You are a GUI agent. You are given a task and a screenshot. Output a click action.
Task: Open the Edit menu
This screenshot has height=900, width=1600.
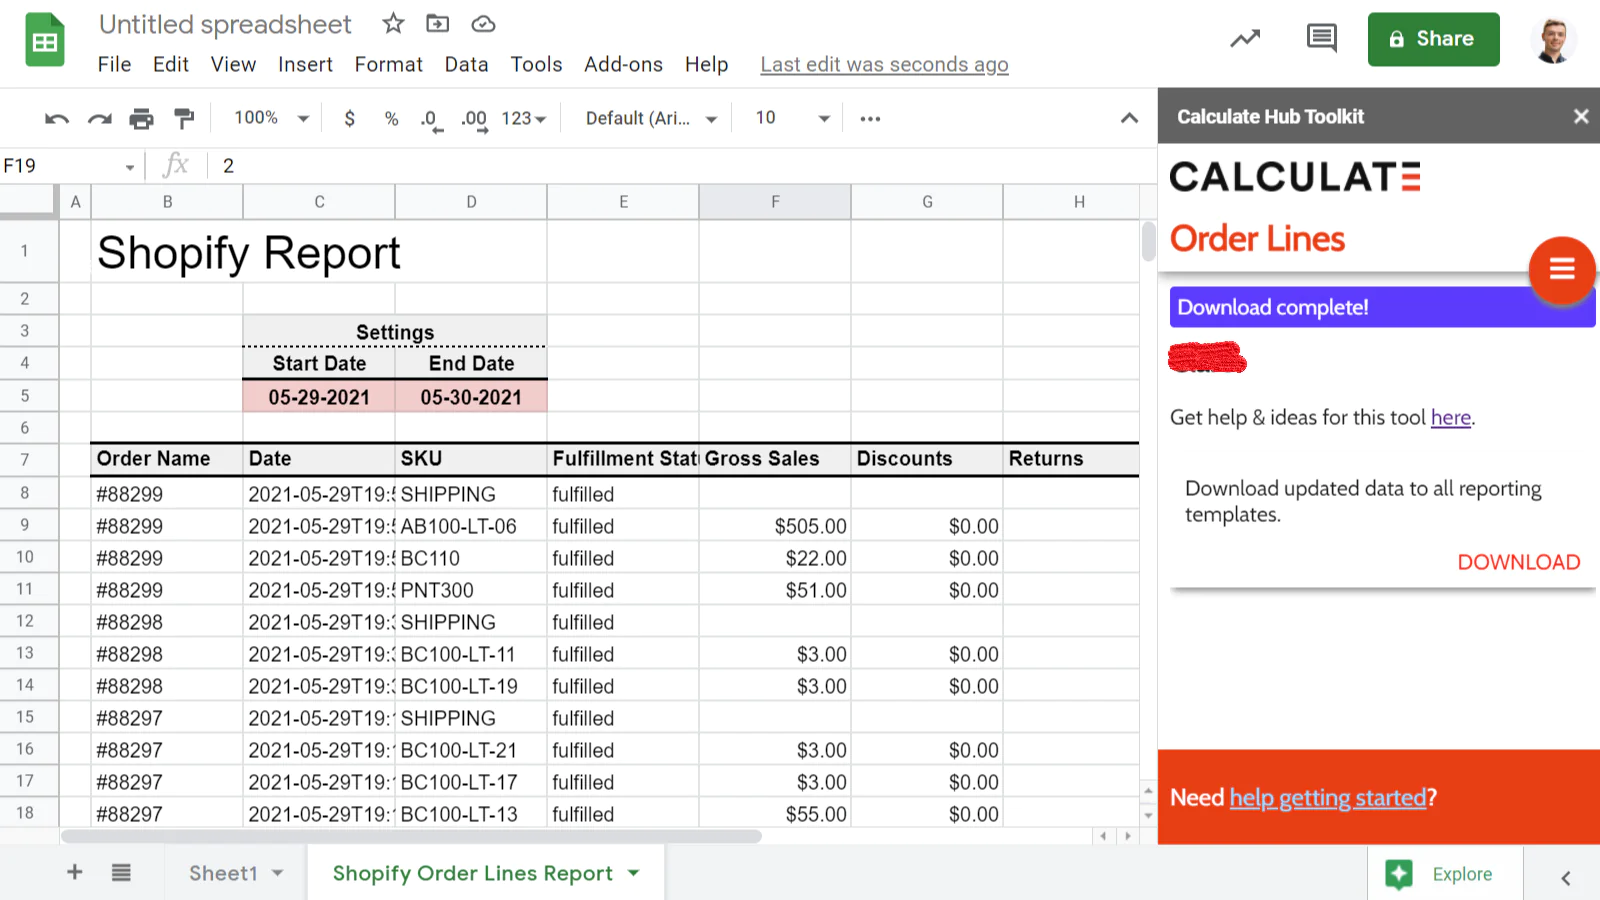(171, 64)
